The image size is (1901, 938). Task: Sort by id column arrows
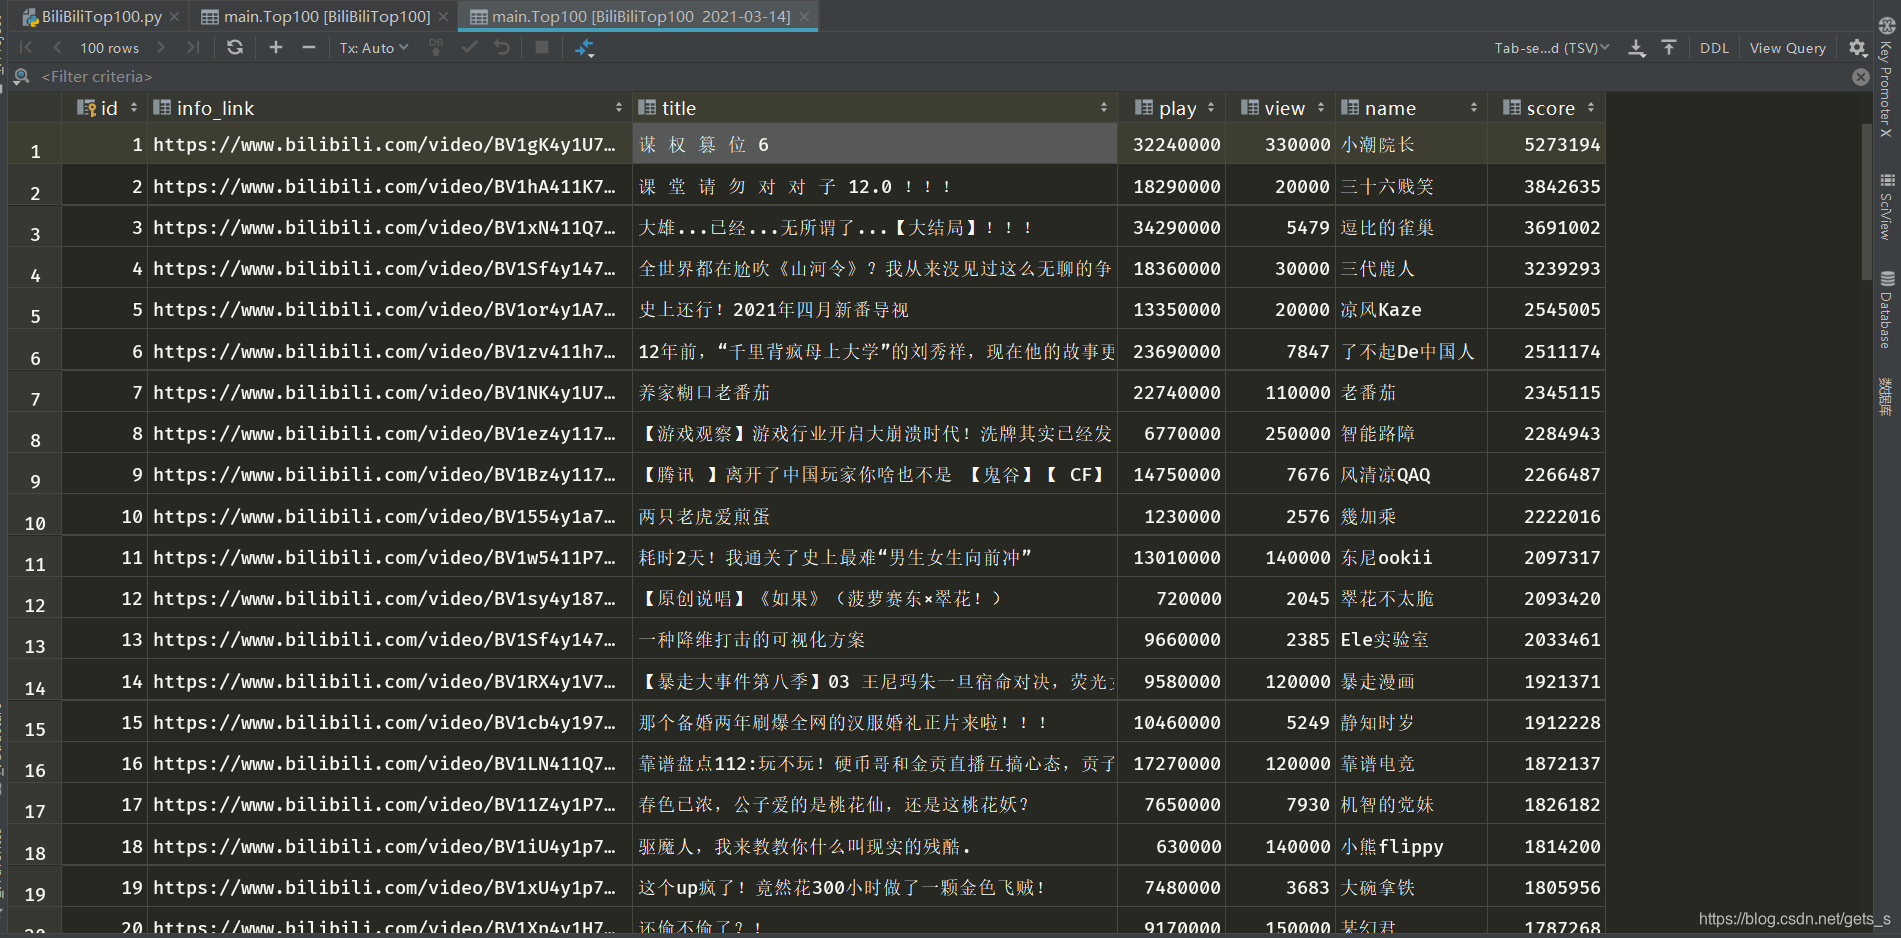[134, 107]
